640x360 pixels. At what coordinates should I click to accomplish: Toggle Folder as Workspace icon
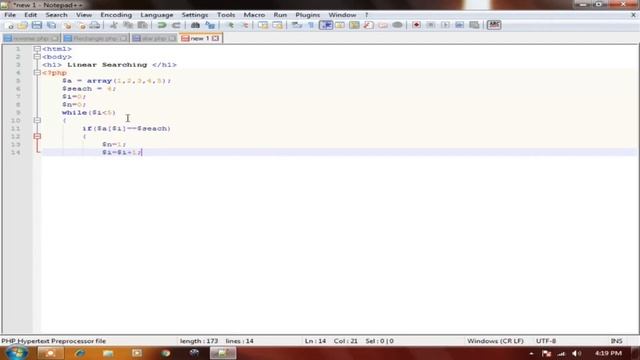(x=383, y=25)
